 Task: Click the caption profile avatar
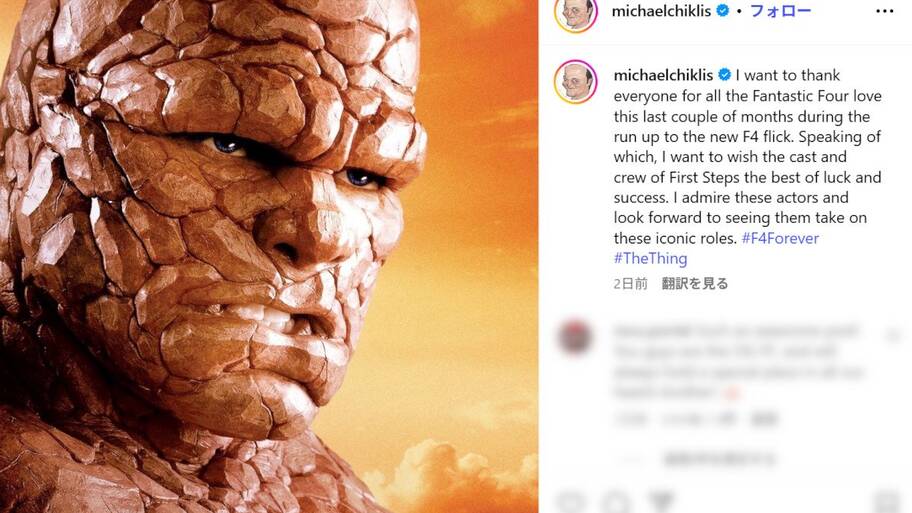coord(576,81)
